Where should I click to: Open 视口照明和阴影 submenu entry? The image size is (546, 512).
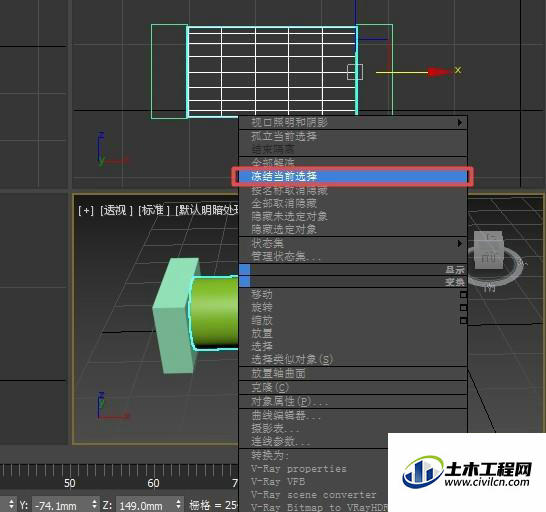pos(353,123)
